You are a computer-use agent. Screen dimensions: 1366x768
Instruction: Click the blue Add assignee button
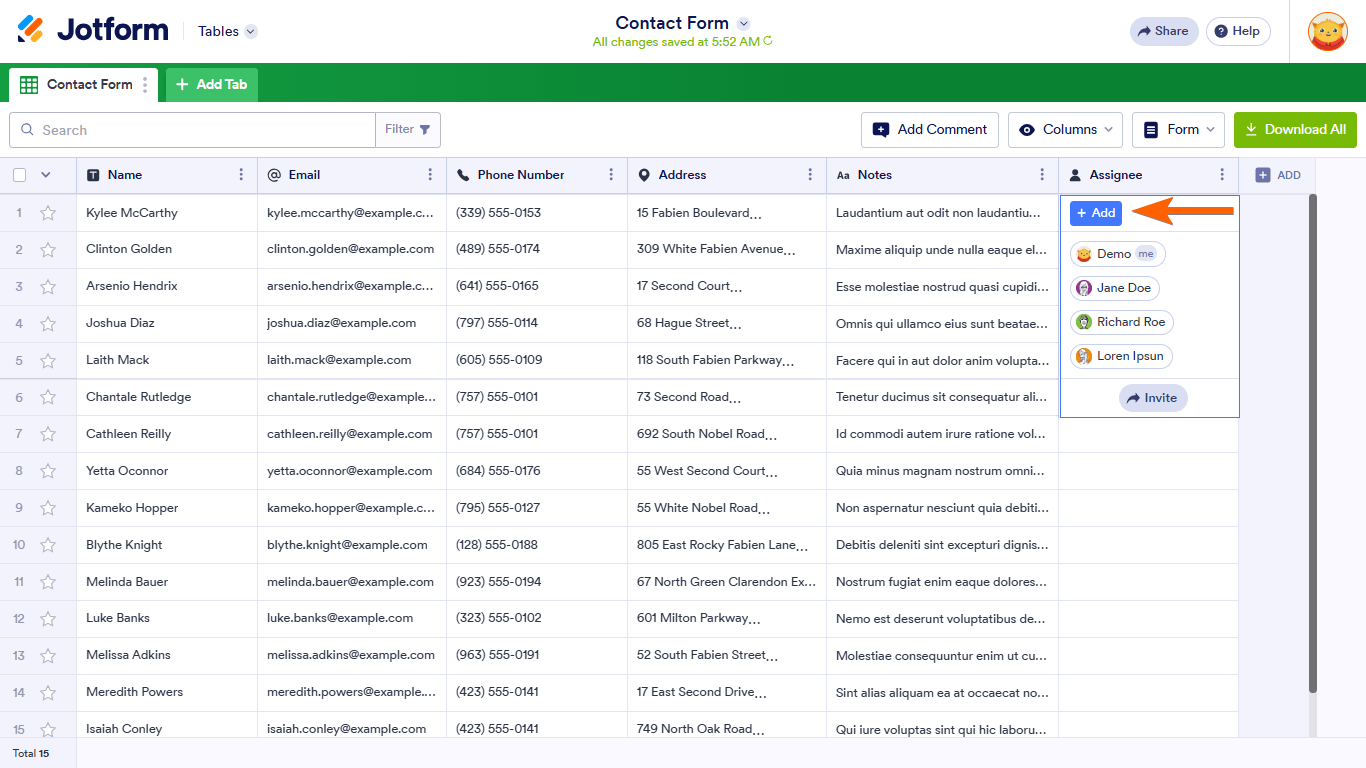coord(1096,213)
